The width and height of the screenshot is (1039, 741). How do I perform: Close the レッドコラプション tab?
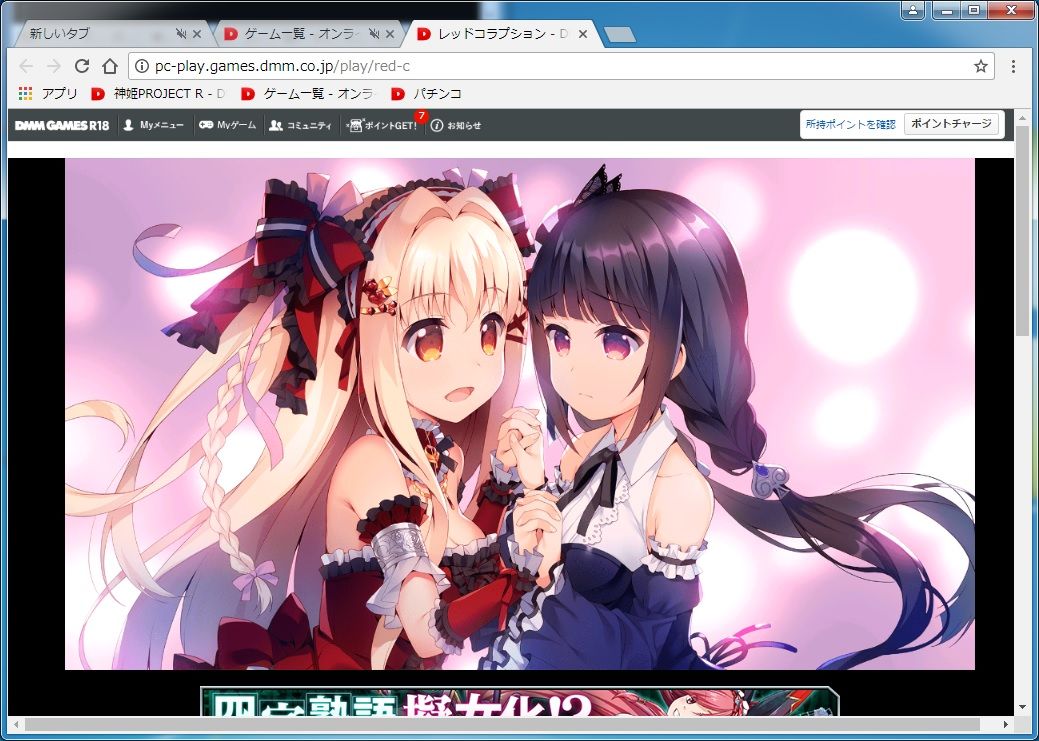(x=583, y=34)
